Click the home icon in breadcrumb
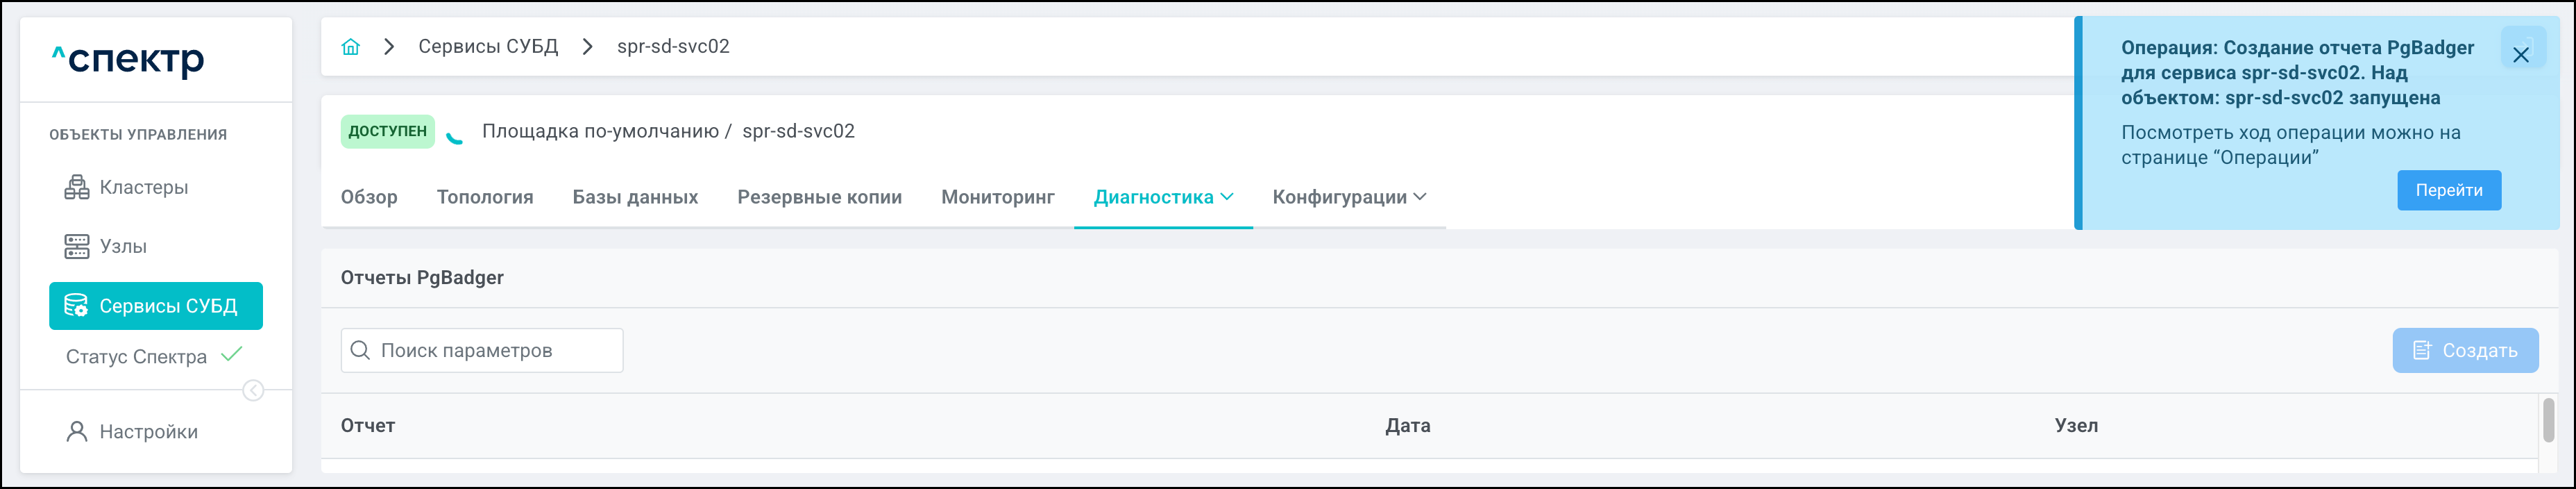This screenshot has height=489, width=2576. [350, 47]
